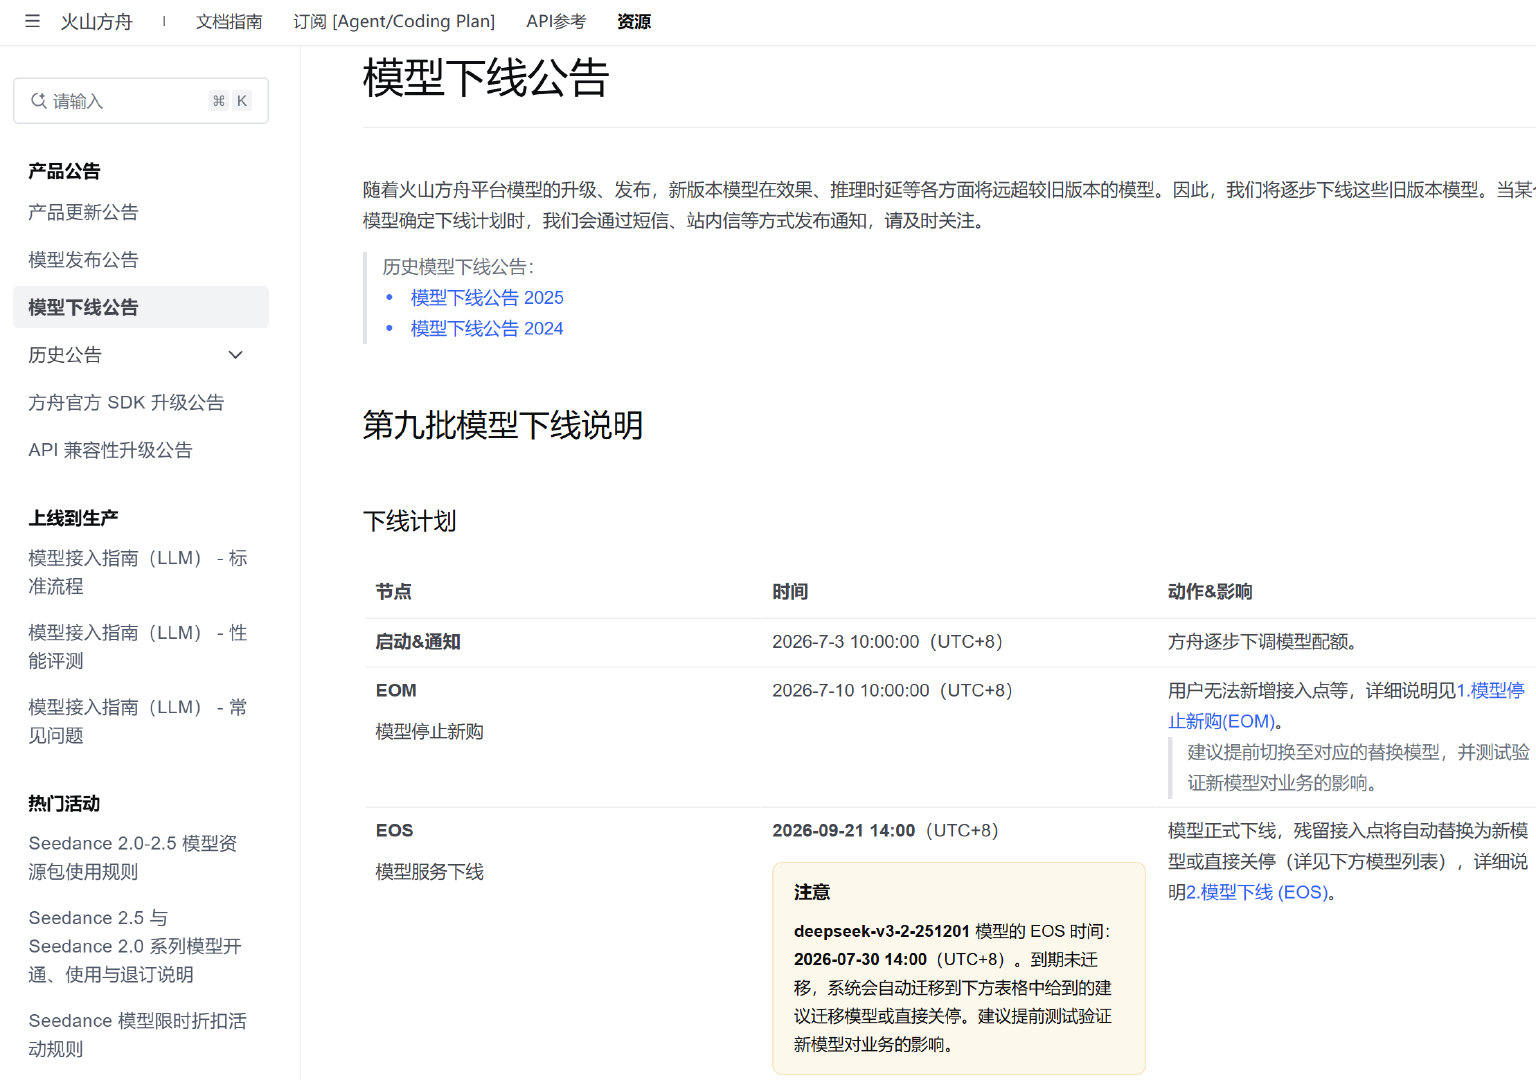Image resolution: width=1536 pixels, height=1080 pixels.
Task: Open the 1.模型停止新购(EOM) link
Action: click(1346, 706)
